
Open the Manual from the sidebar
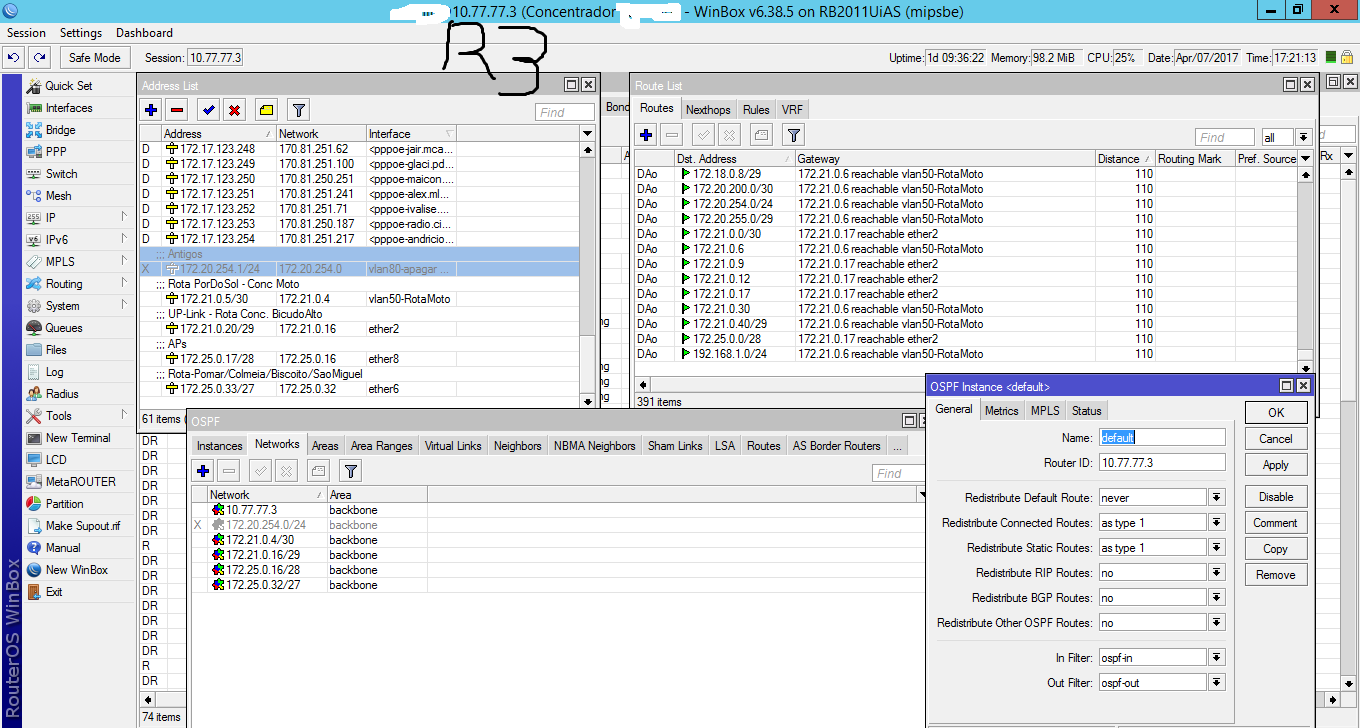(62, 548)
